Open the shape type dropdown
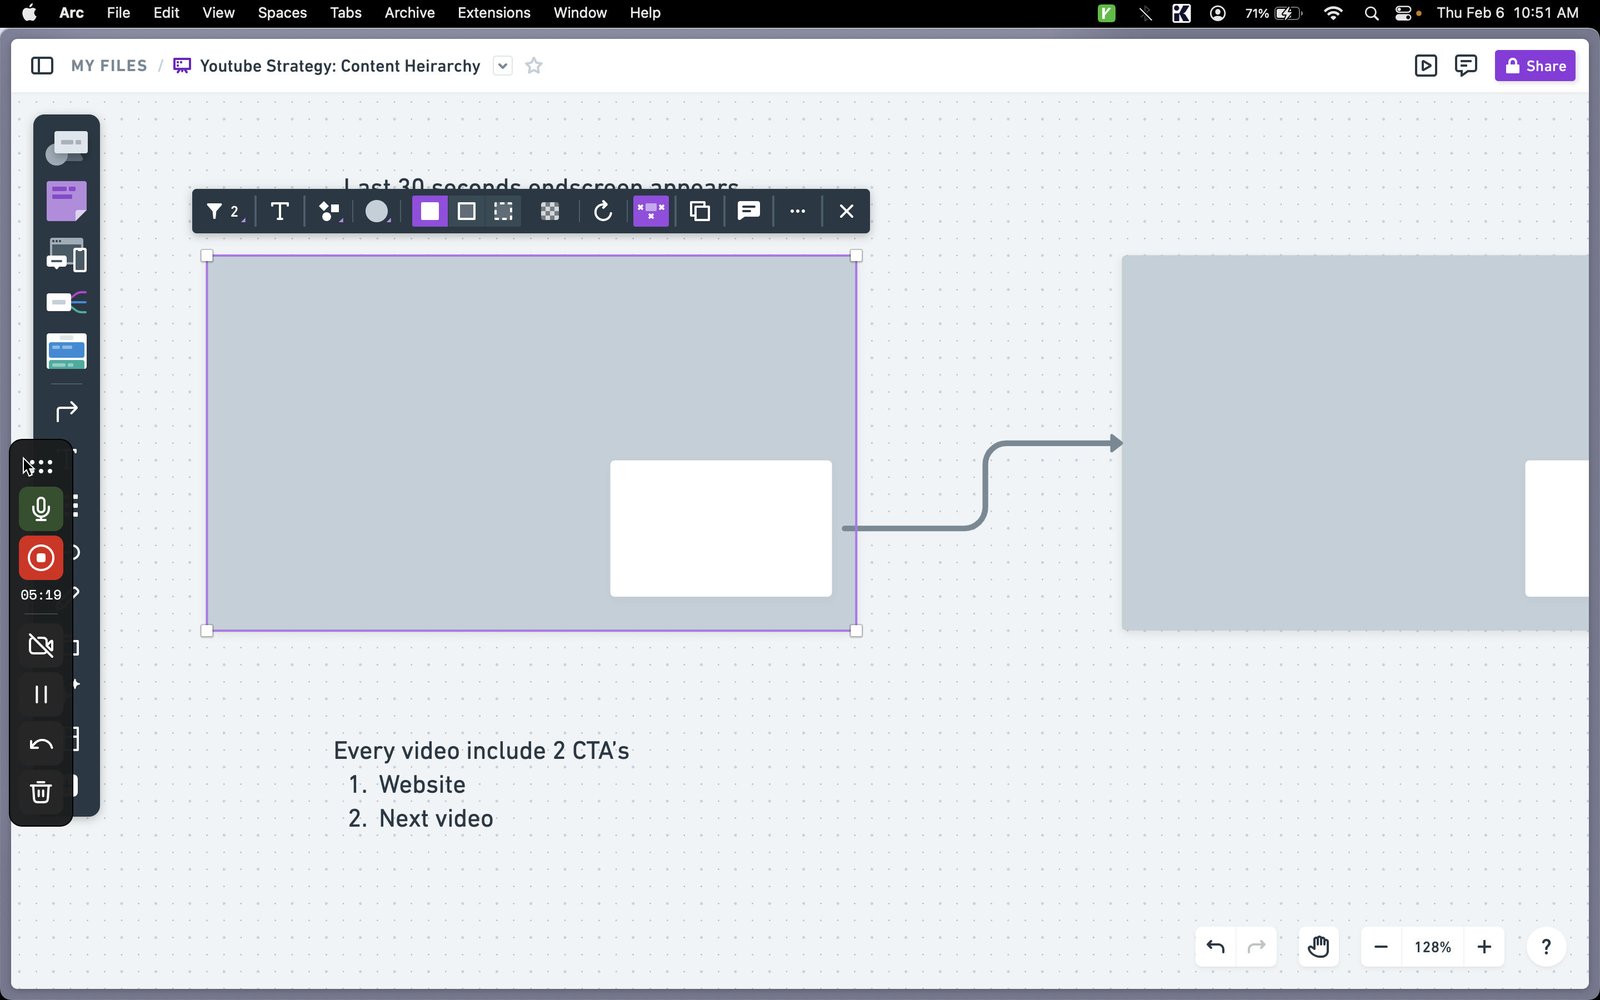This screenshot has height=1000, width=1600. [x=329, y=211]
